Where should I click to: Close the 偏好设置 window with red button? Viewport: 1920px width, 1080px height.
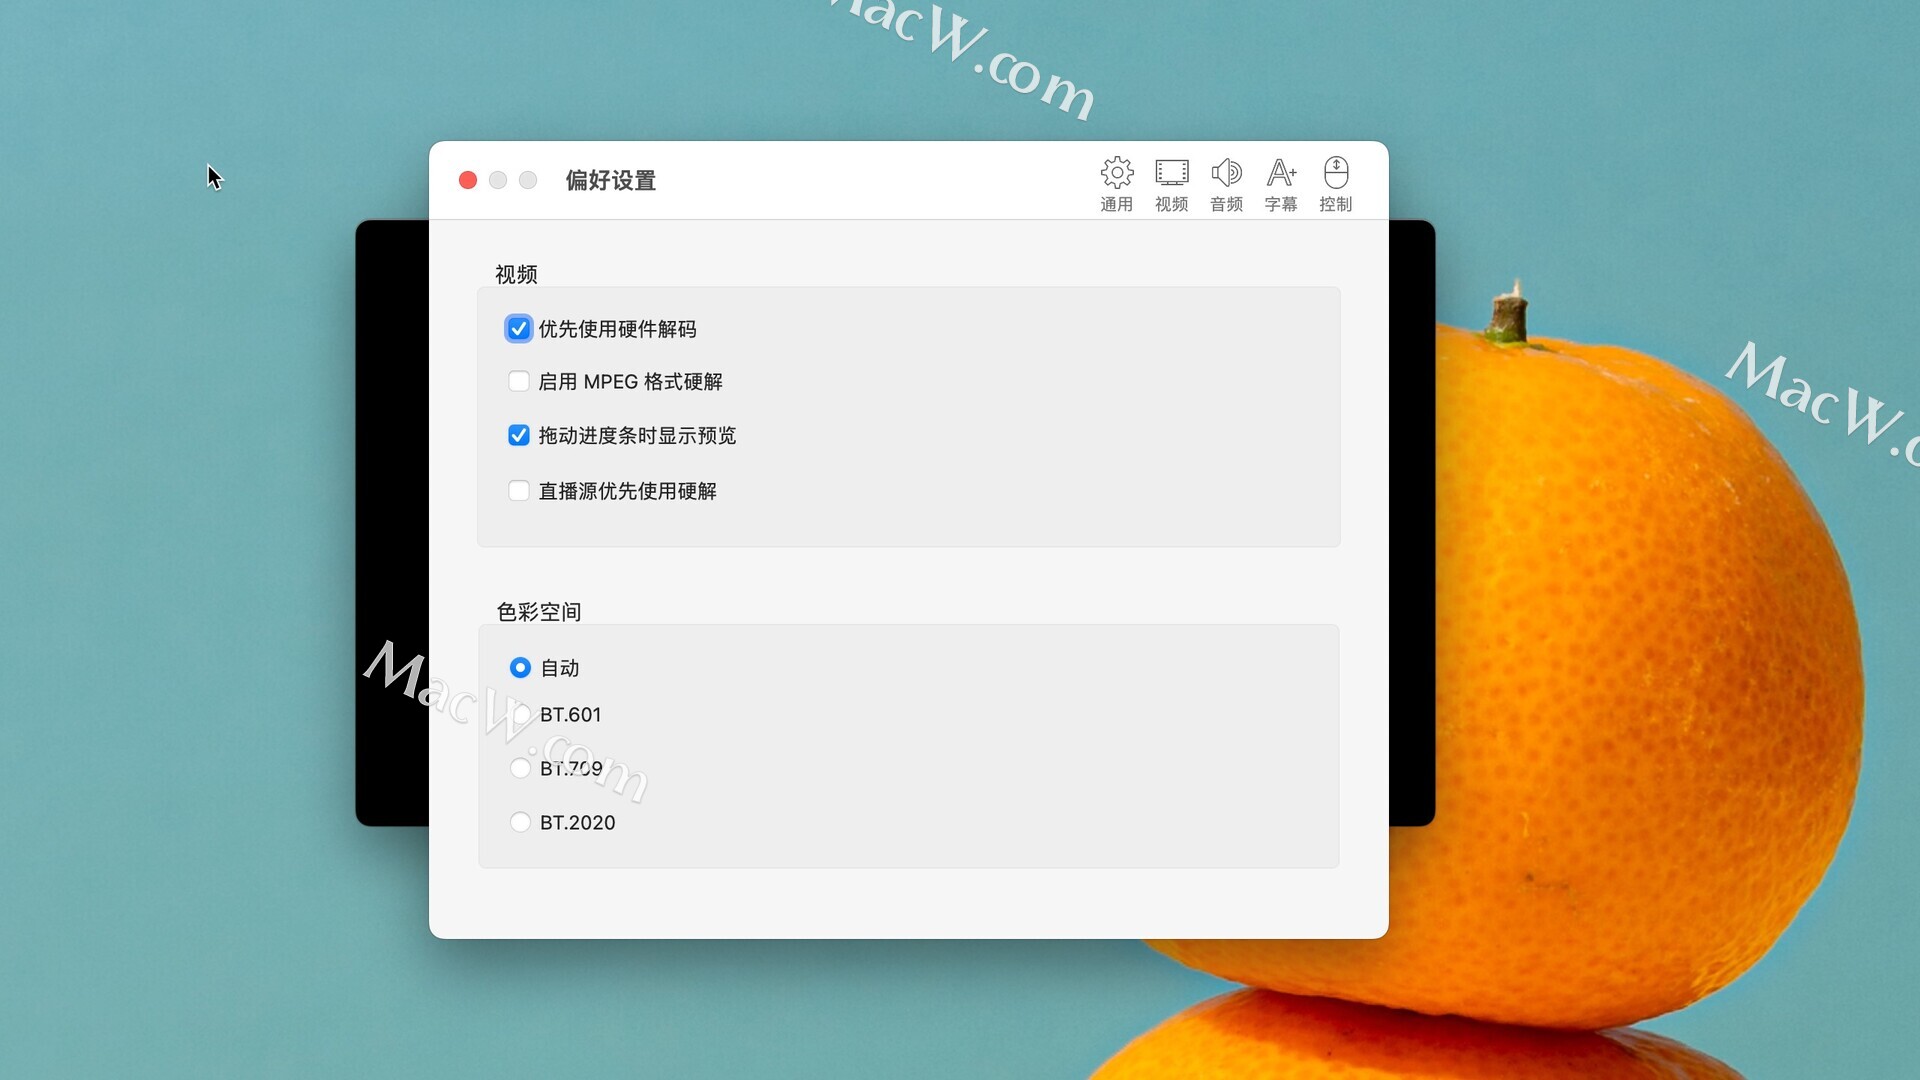tap(468, 180)
